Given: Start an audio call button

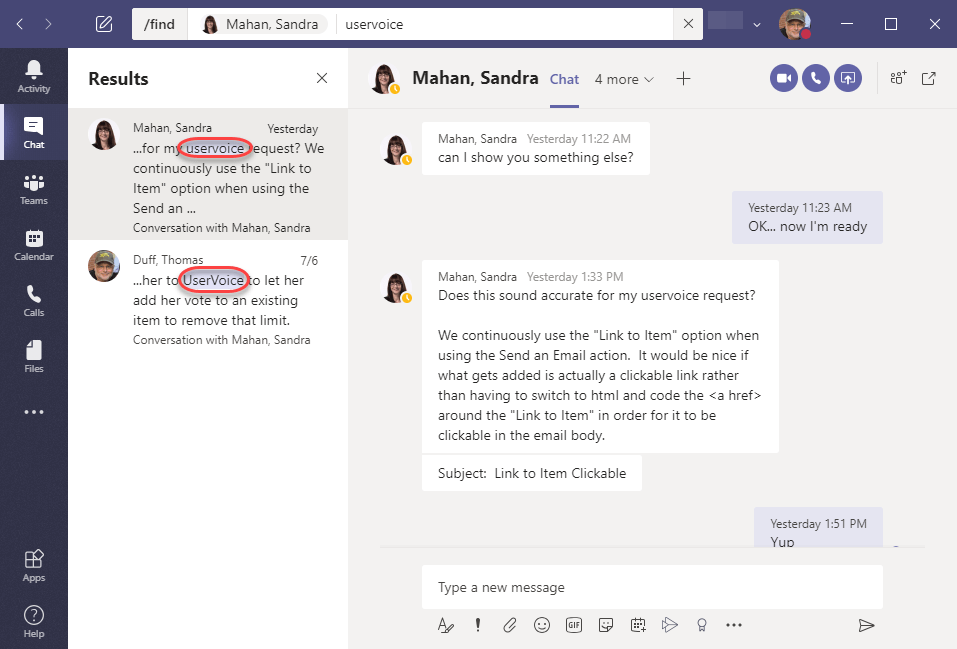Looking at the screenshot, I should coord(816,79).
